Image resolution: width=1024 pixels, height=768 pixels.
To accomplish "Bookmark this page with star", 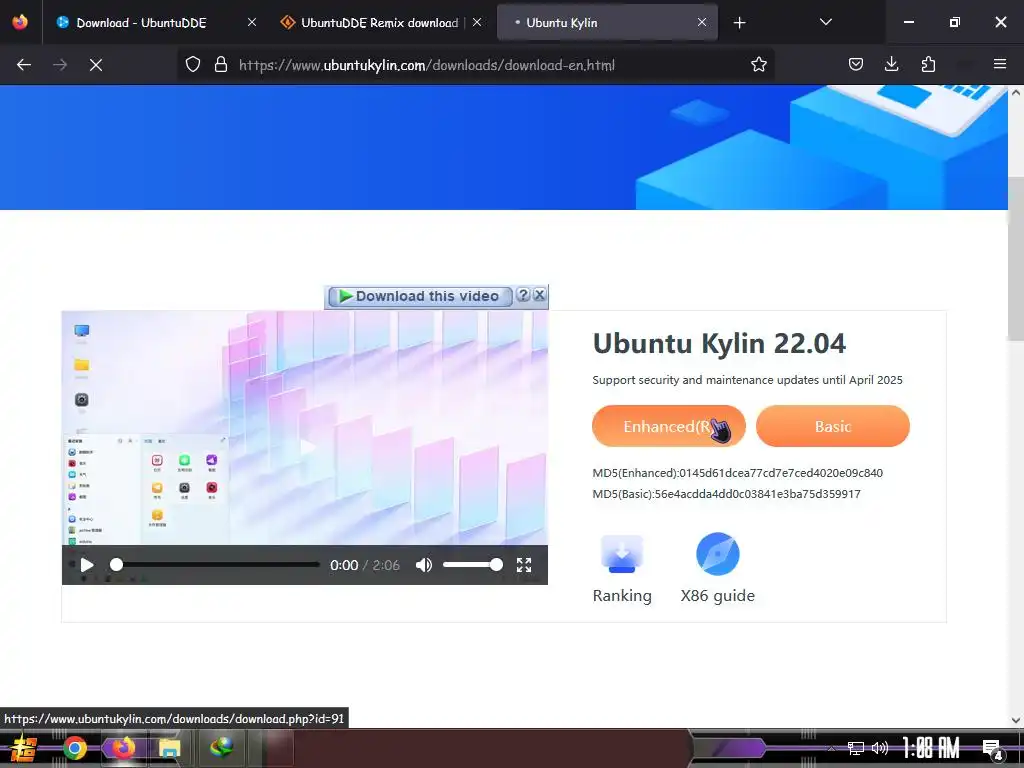I will 758,65.
